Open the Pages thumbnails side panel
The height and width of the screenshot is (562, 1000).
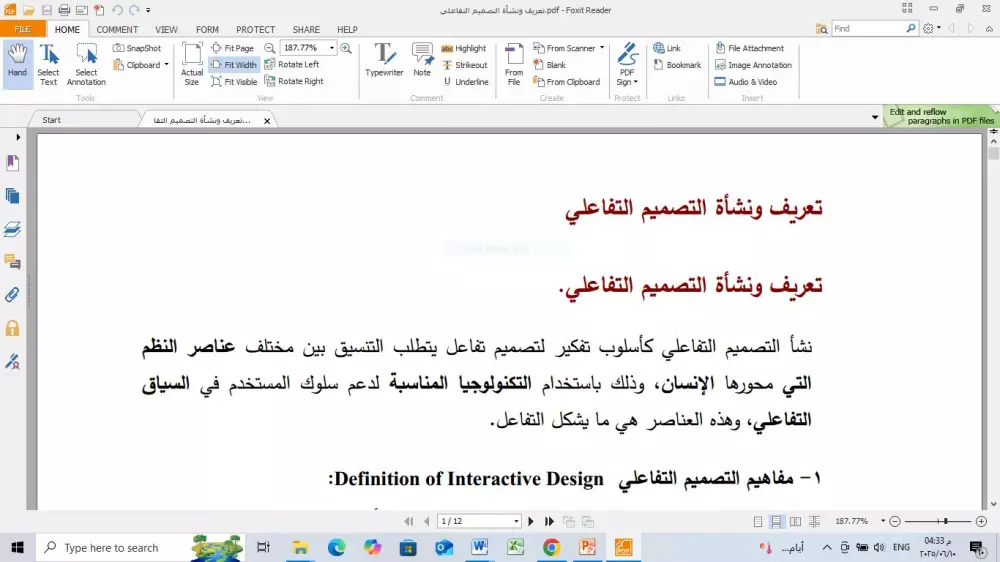pyautogui.click(x=12, y=196)
